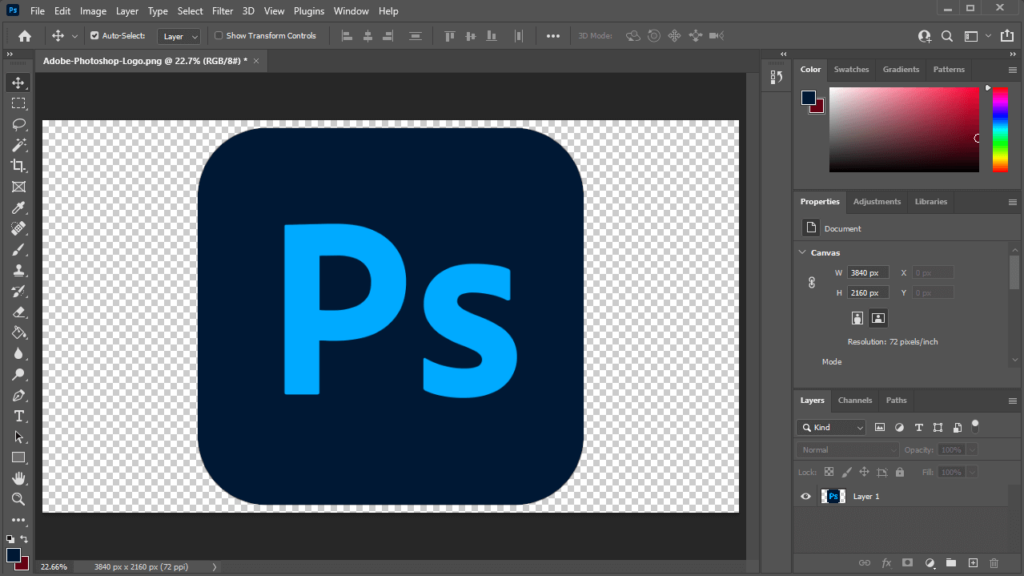Open the Filter menu

(x=222, y=10)
